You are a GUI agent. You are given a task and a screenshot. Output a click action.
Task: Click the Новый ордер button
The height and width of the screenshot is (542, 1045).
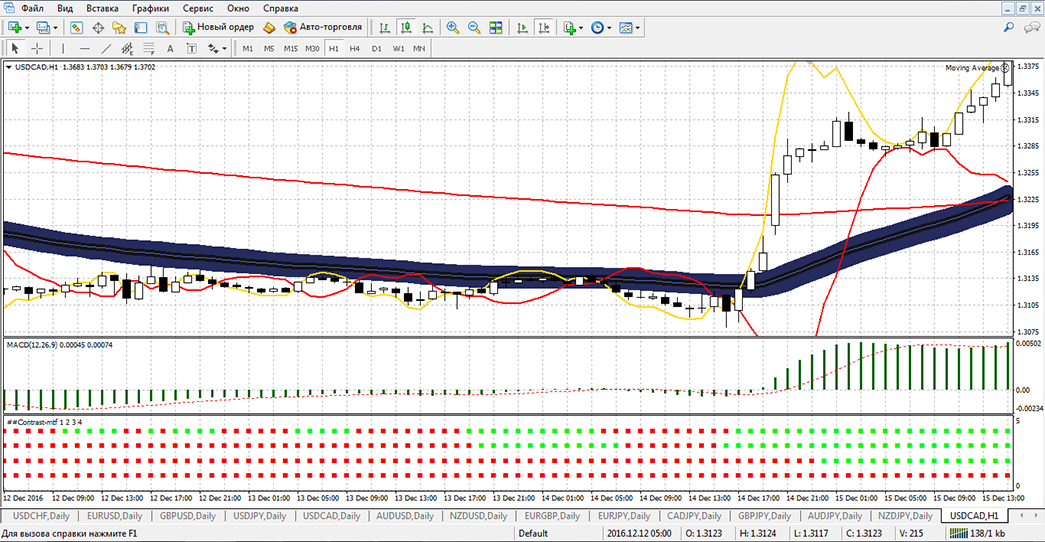pos(219,27)
